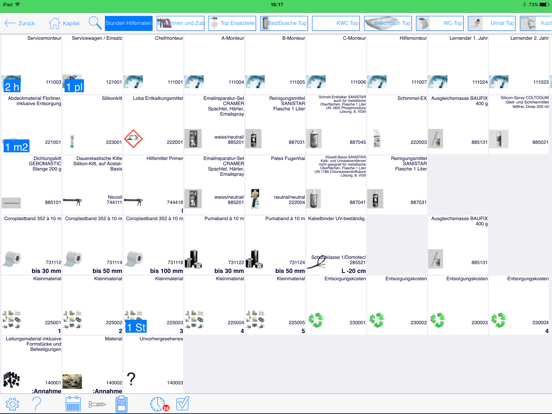Image resolution: width=552 pixels, height=414 pixels.
Task: Tap Entsorgungskosten recycle icon 230001
Action: (316, 320)
